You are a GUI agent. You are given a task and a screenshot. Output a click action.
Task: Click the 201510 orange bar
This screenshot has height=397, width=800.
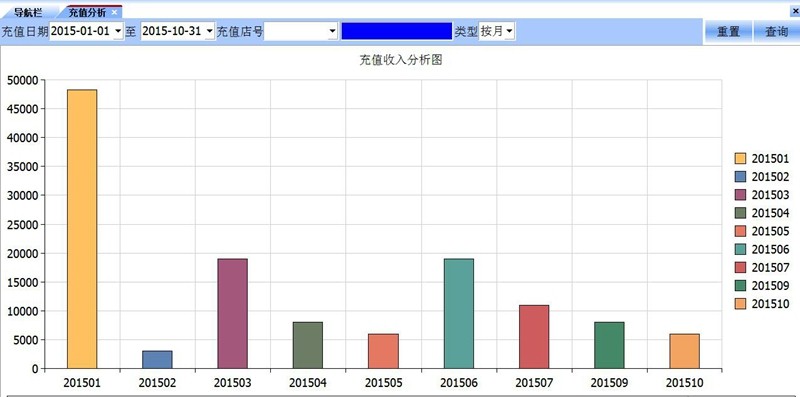click(684, 351)
